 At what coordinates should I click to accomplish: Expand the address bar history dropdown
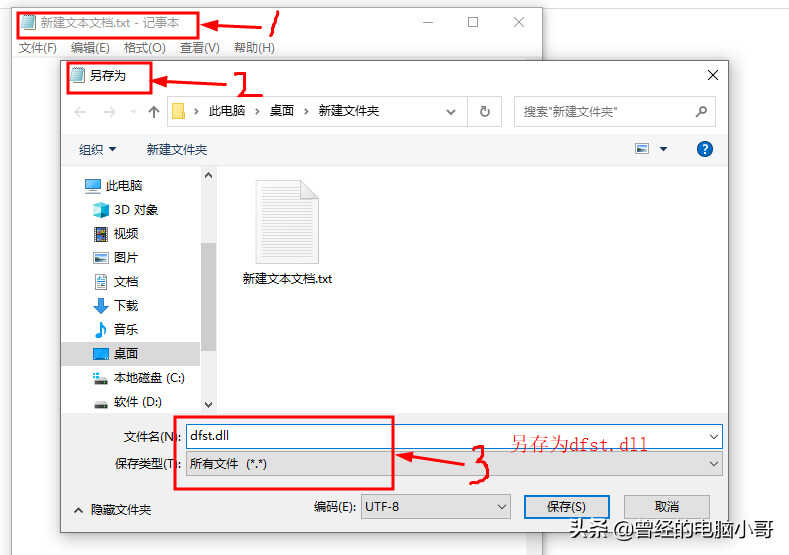click(x=450, y=112)
